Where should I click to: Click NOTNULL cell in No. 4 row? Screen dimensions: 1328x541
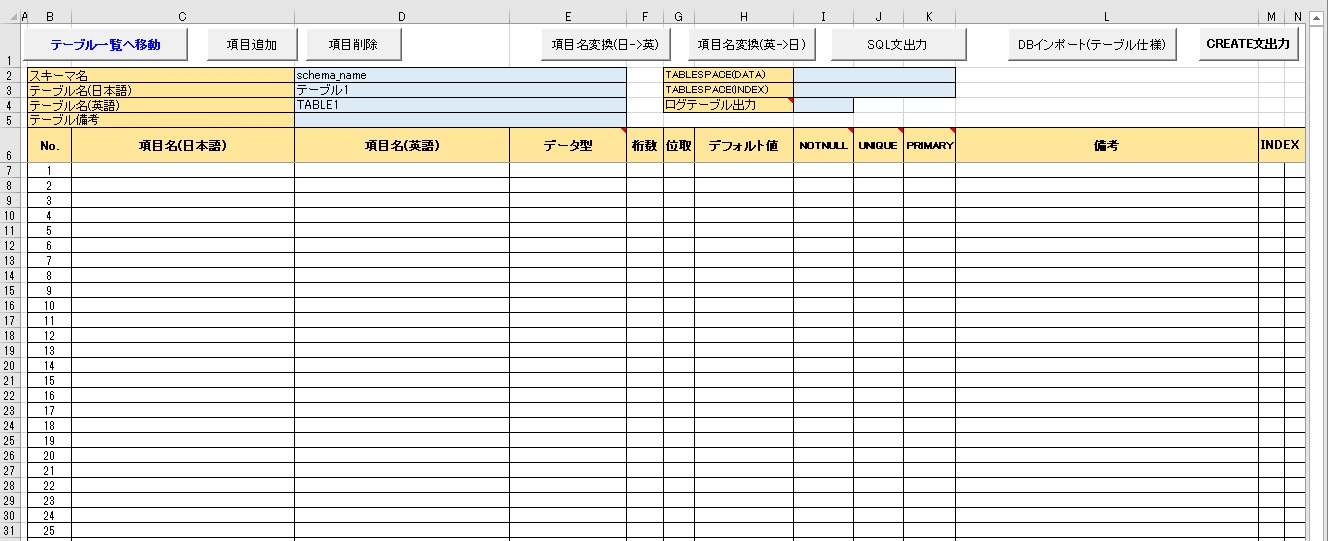(x=823, y=215)
